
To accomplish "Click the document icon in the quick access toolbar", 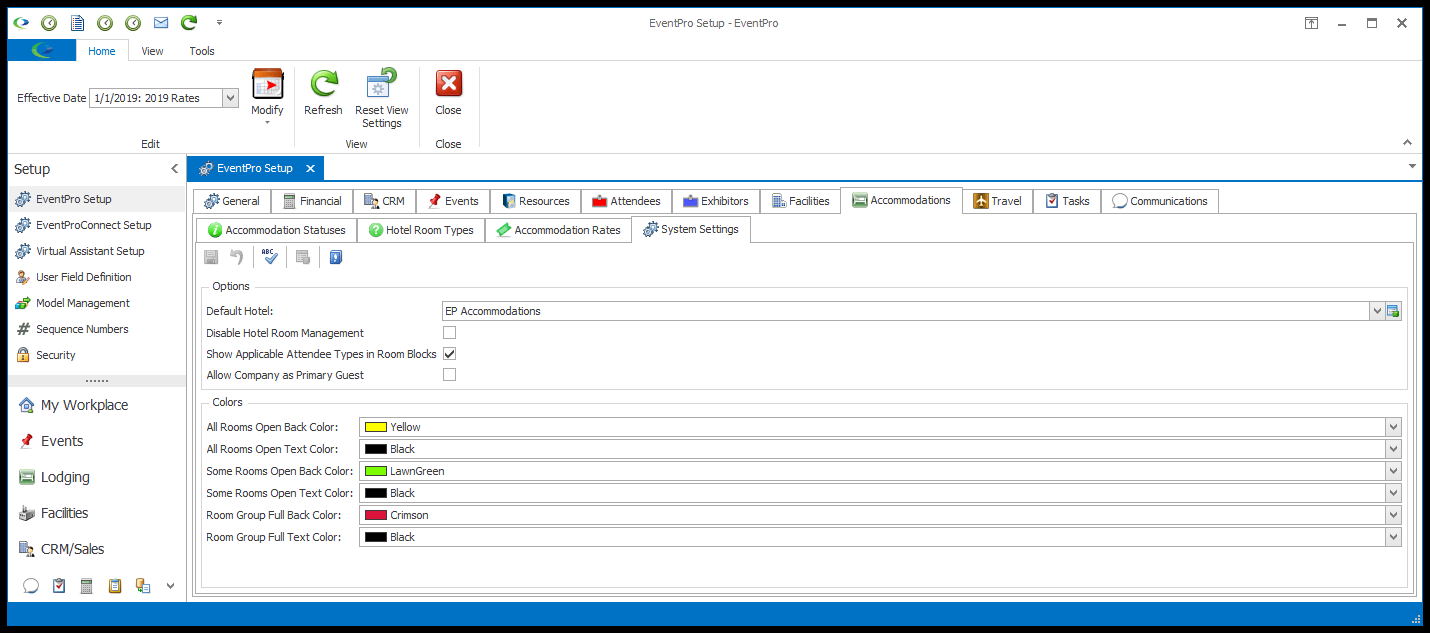I will [77, 22].
